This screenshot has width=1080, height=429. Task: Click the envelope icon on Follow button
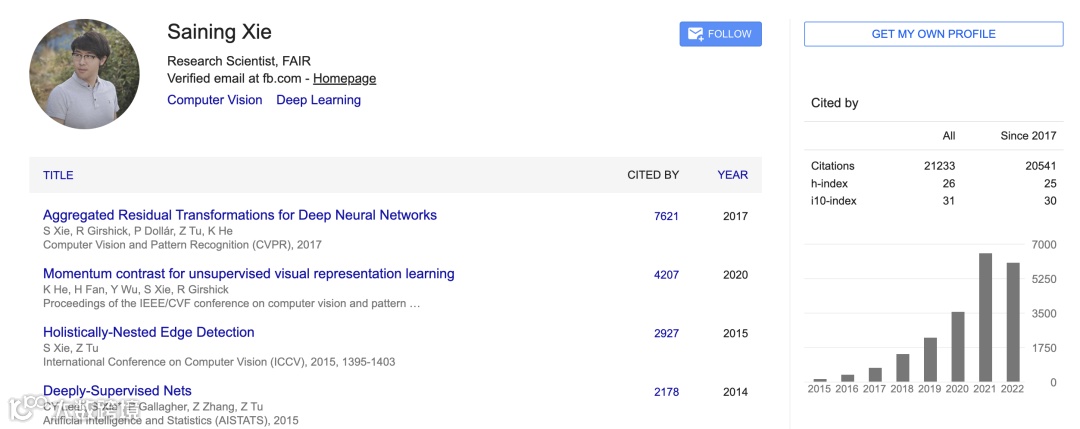tap(695, 34)
